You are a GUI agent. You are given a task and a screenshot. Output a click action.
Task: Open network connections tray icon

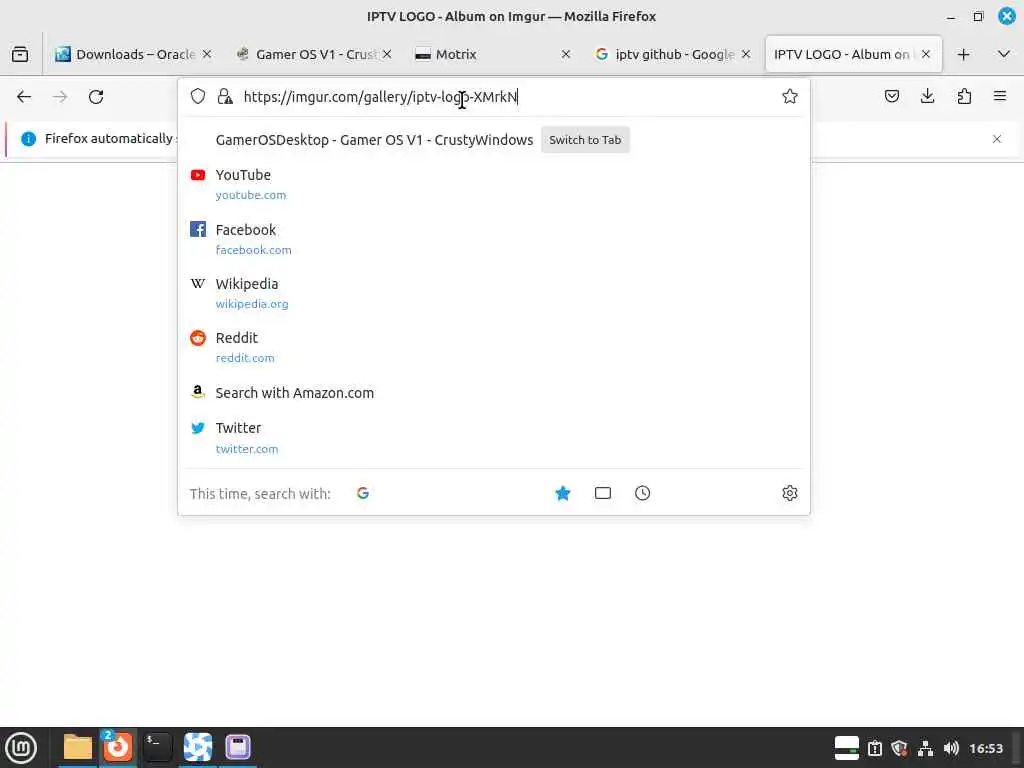pos(925,748)
